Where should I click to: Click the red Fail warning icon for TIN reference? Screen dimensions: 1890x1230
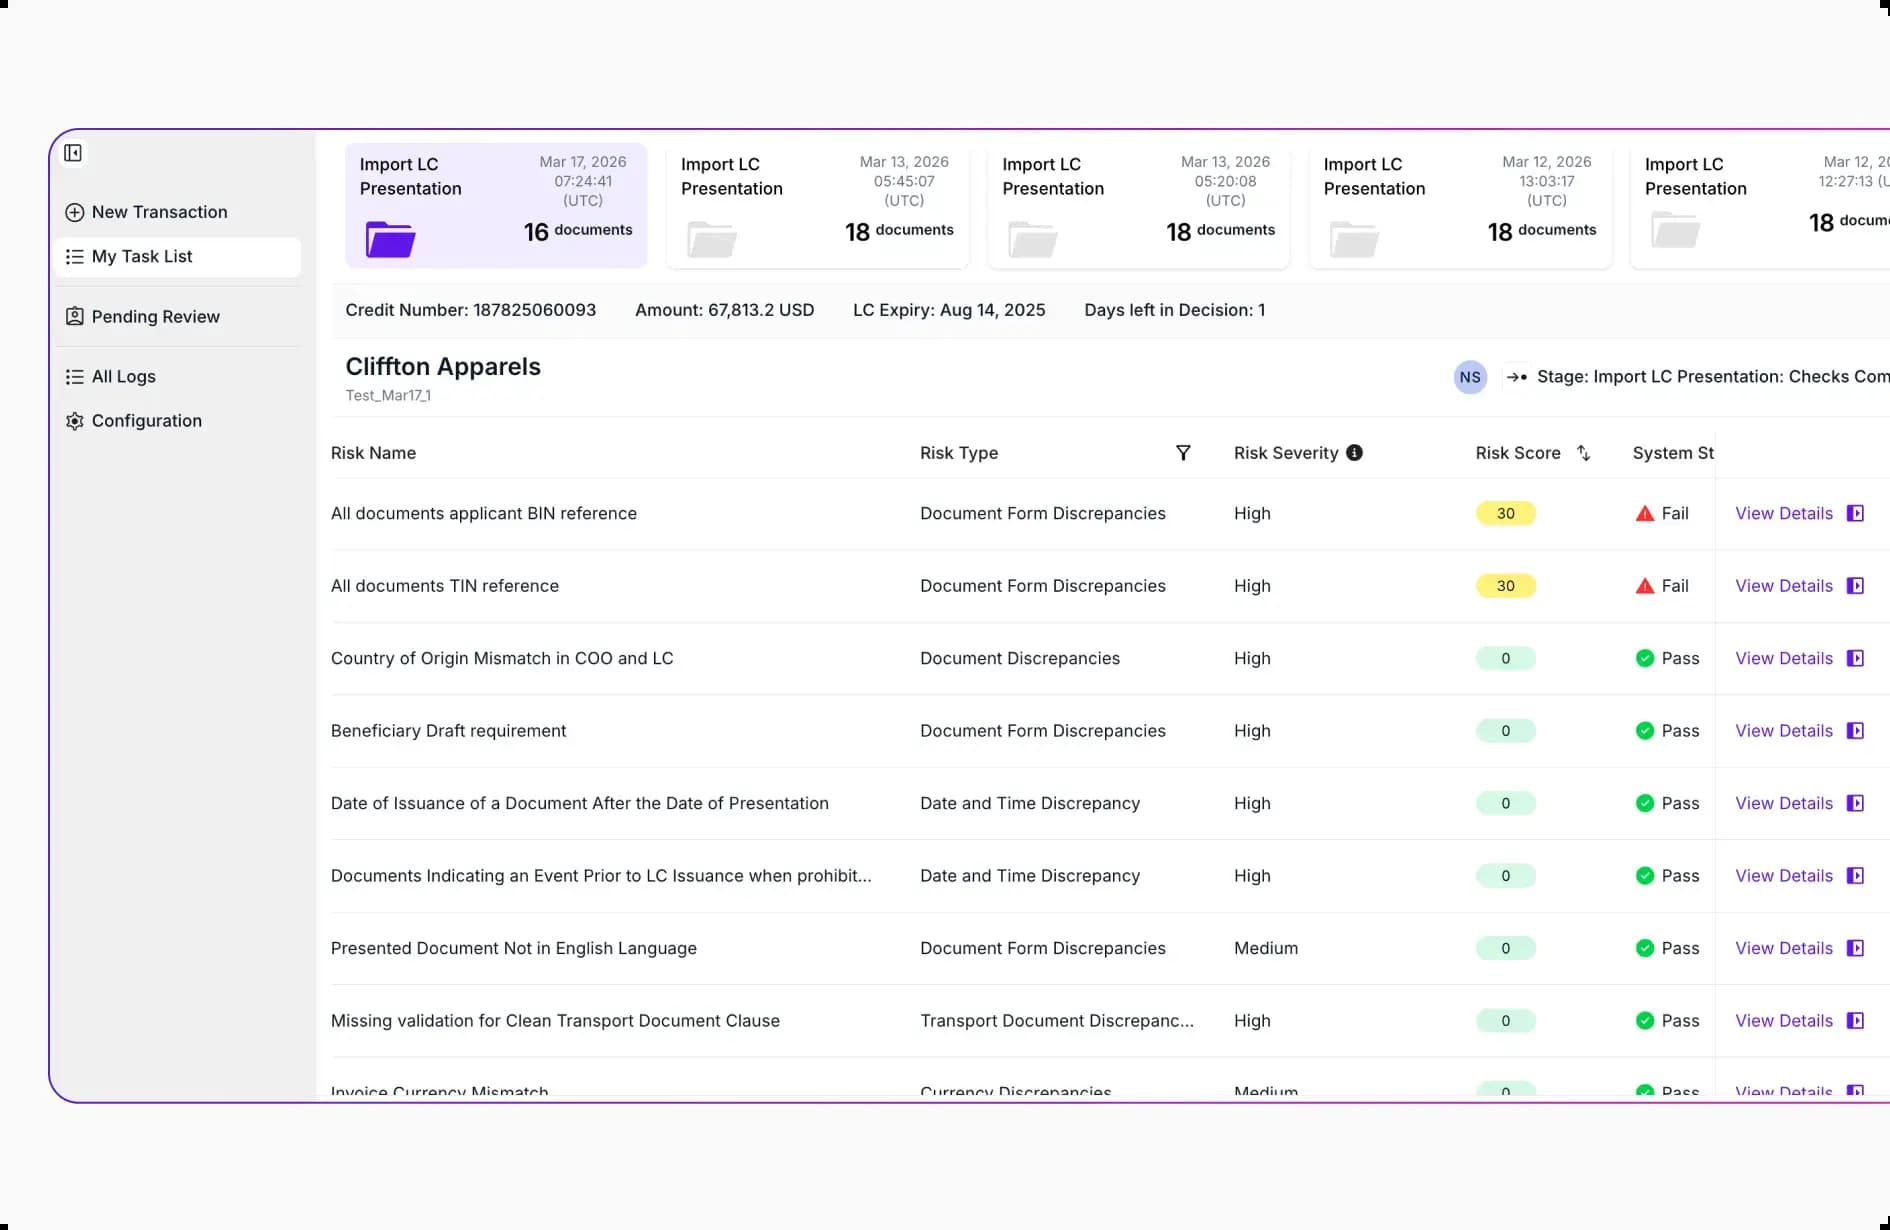(x=1644, y=586)
